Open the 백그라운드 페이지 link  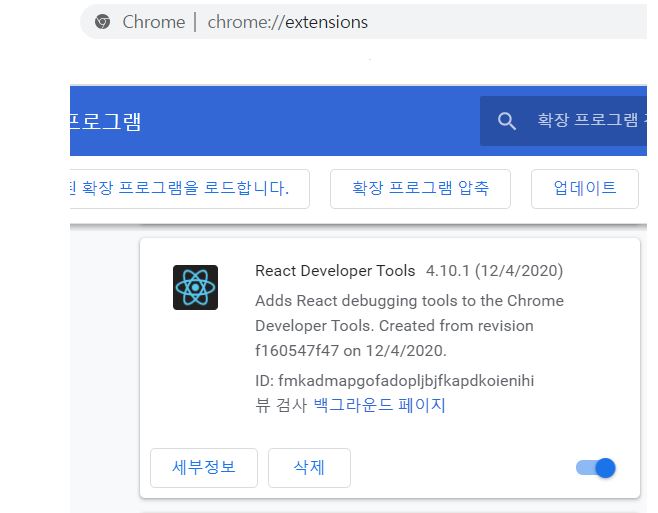pyautogui.click(x=379, y=405)
